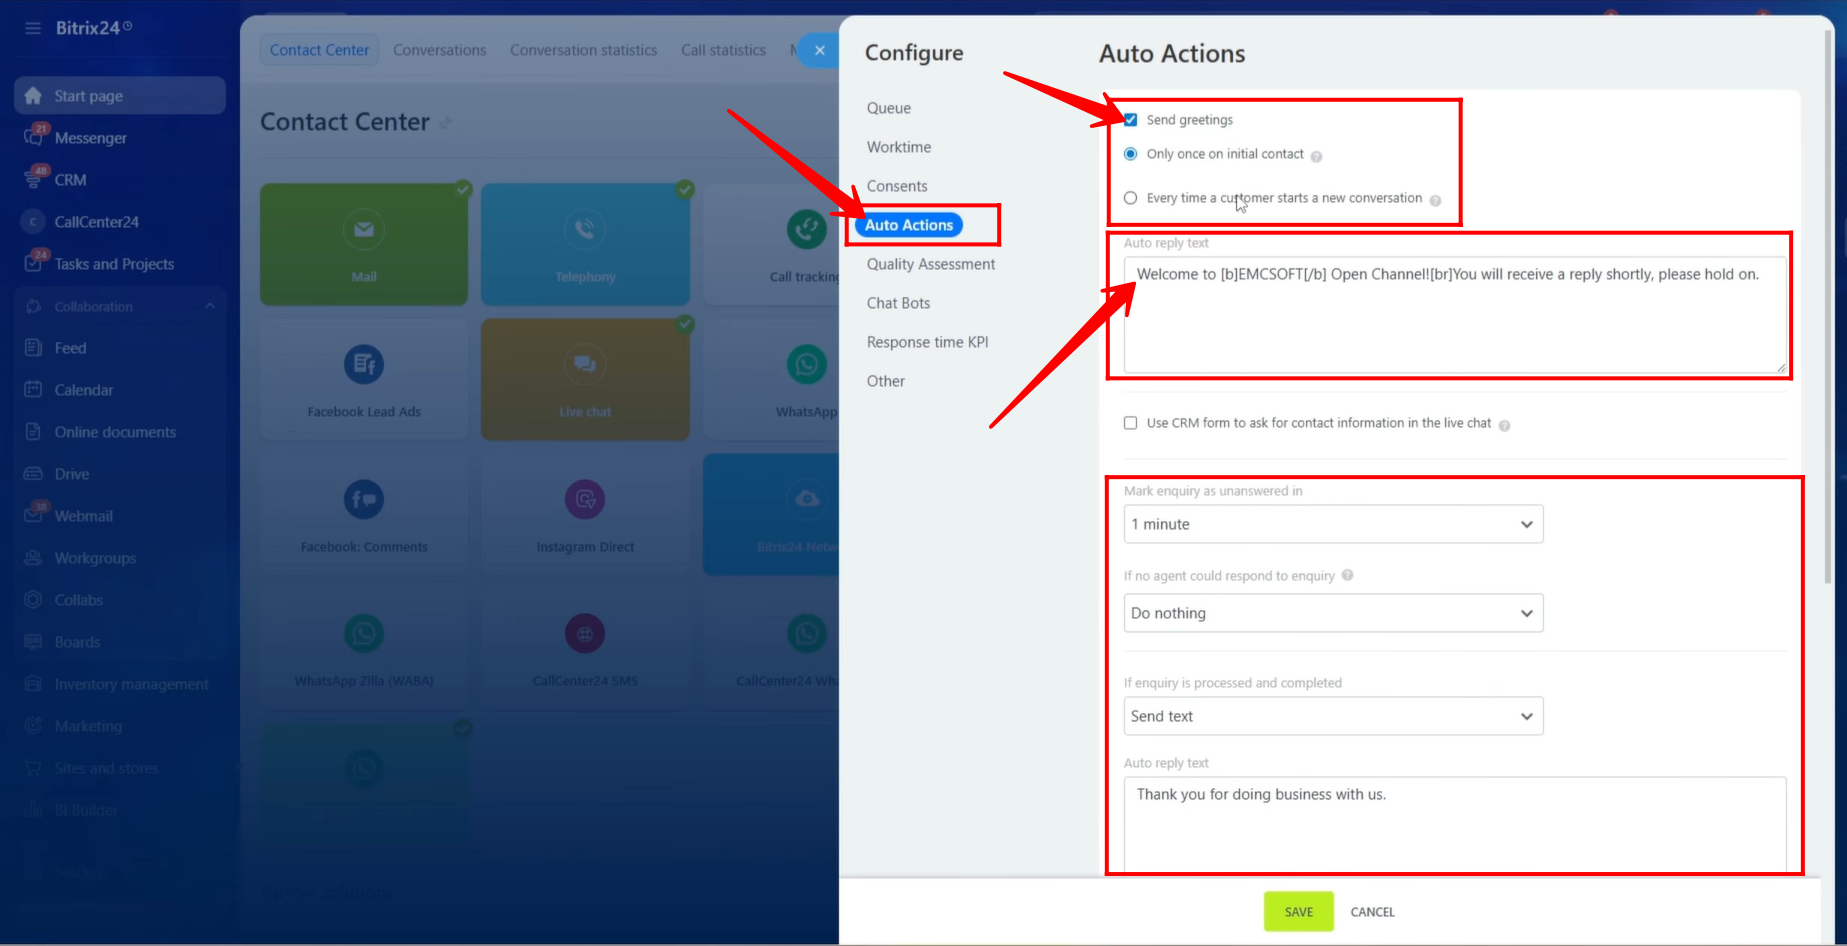This screenshot has width=1847, height=946.
Task: Uncheck the Send greetings checkbox
Action: point(1131,120)
